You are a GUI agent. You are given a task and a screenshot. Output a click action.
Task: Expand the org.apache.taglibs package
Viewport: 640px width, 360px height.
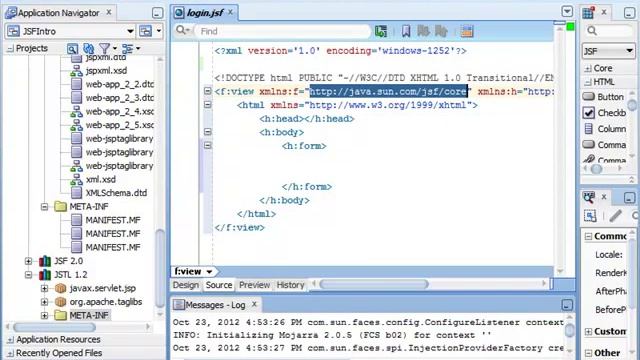pyautogui.click(x=44, y=302)
